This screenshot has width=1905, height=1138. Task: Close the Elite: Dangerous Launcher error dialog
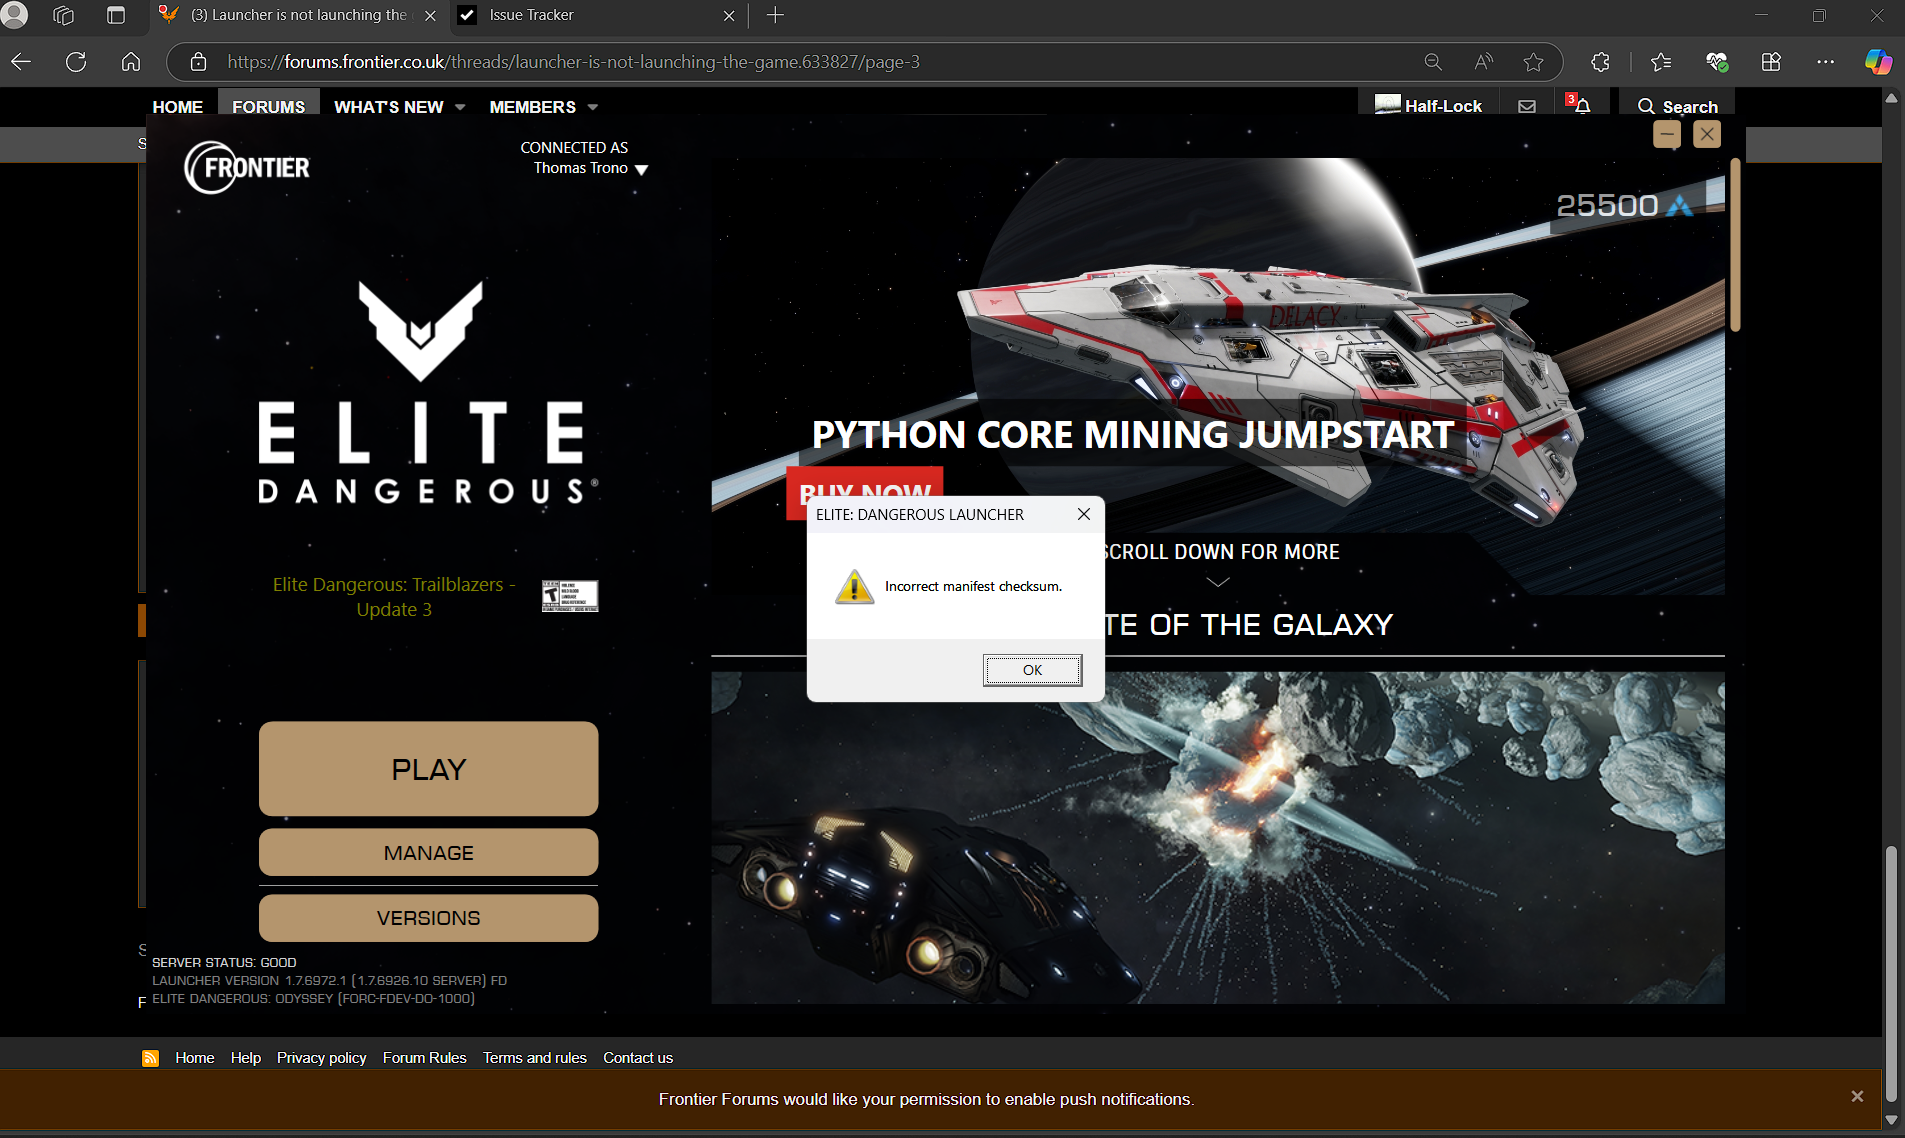coord(1083,514)
